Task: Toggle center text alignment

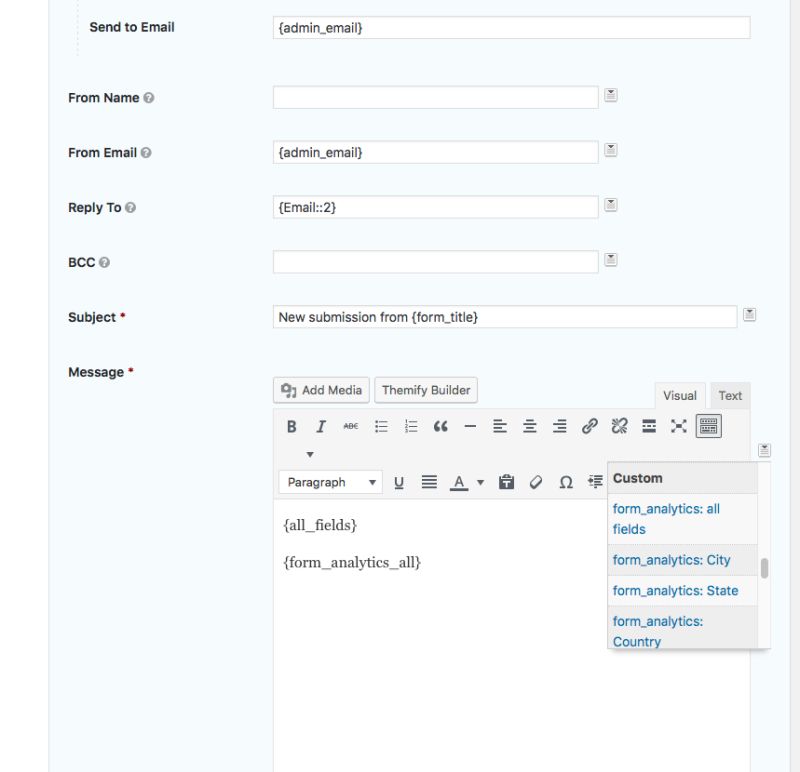Action: point(530,426)
